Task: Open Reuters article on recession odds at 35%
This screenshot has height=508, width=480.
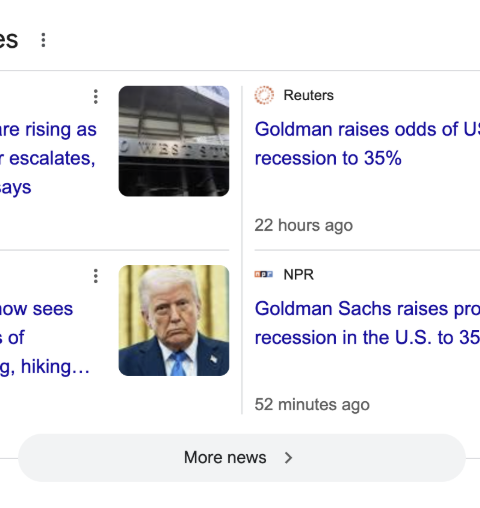Action: pyautogui.click(x=367, y=143)
